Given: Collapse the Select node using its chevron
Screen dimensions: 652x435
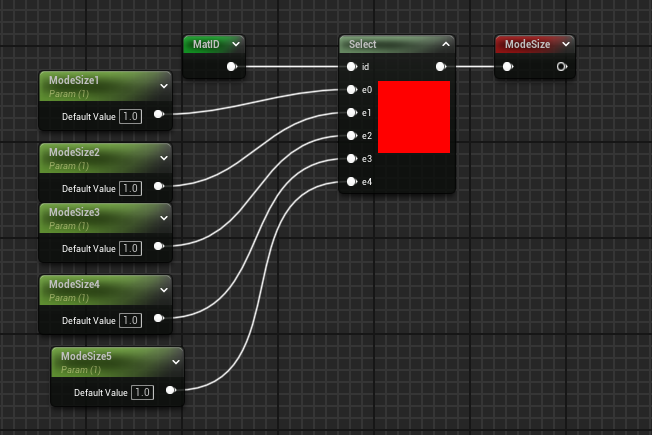Looking at the screenshot, I should pyautogui.click(x=446, y=45).
